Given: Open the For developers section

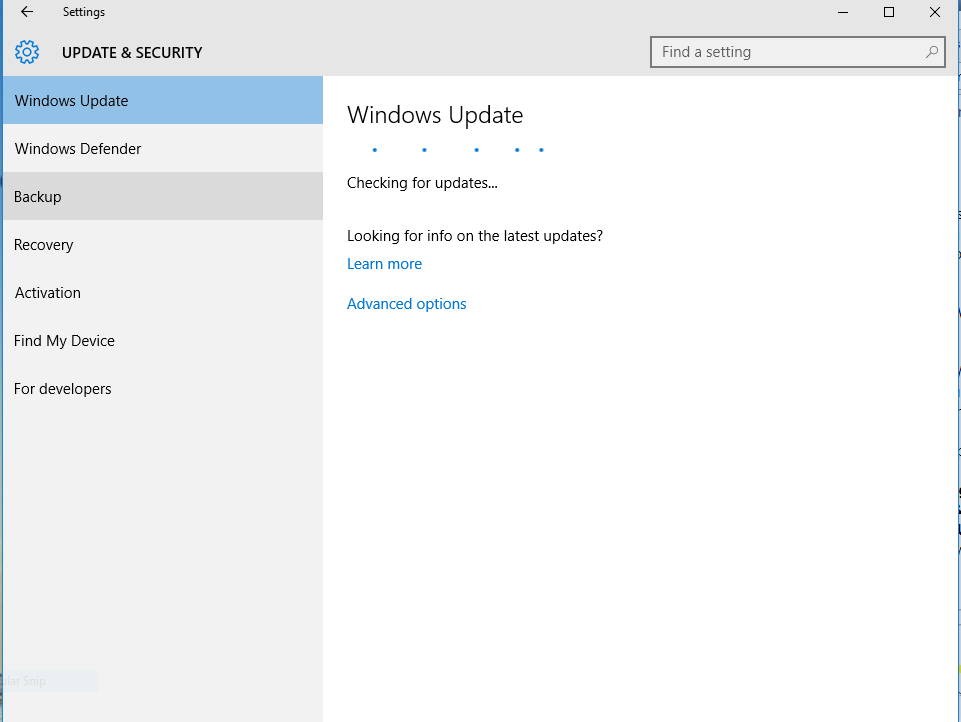Looking at the screenshot, I should 163,389.
